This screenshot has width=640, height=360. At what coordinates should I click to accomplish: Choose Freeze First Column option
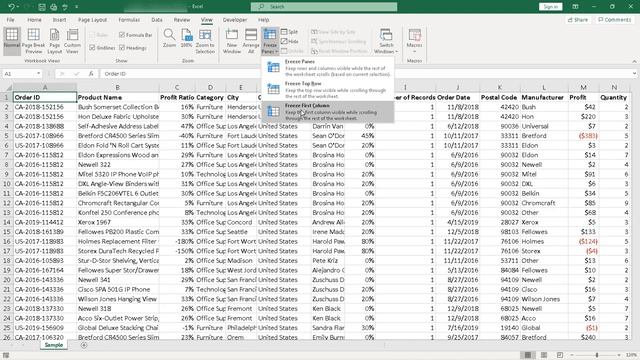pyautogui.click(x=328, y=112)
